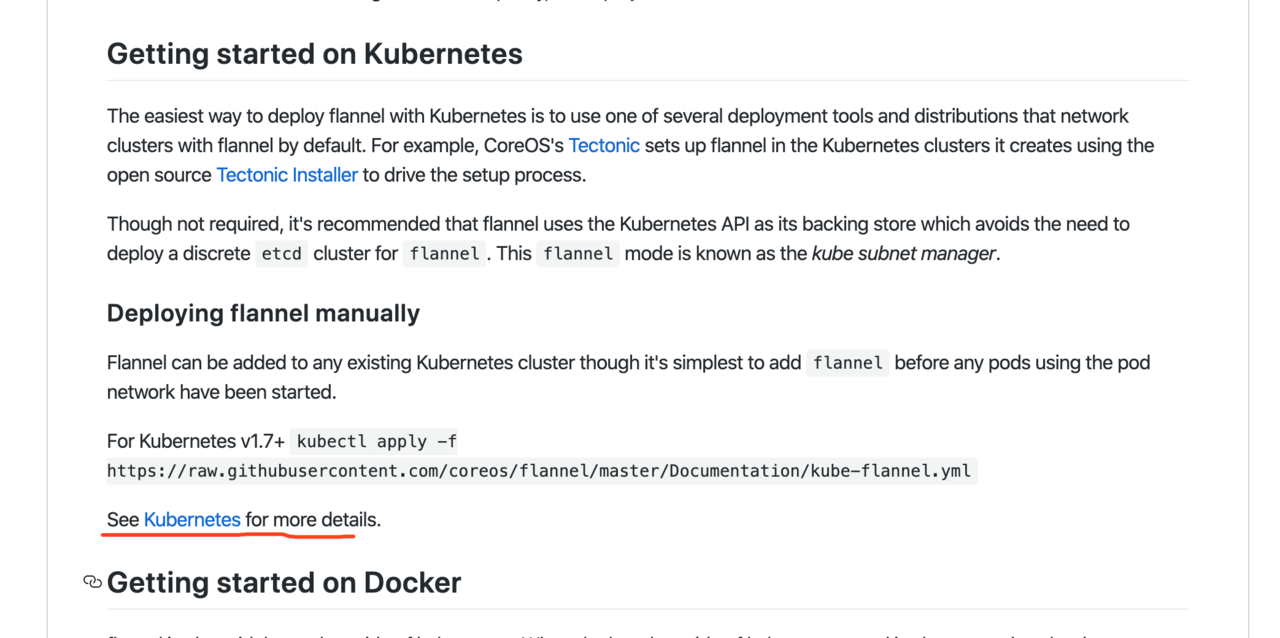Click 'for more details.' text after Kubernetes link
Screen dimensions: 1280x638
coord(313,520)
